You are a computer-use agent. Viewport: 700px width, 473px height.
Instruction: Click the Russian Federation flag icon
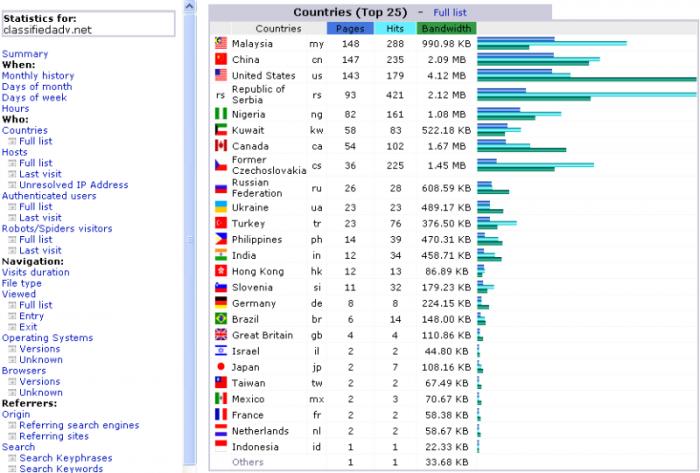tap(221, 188)
